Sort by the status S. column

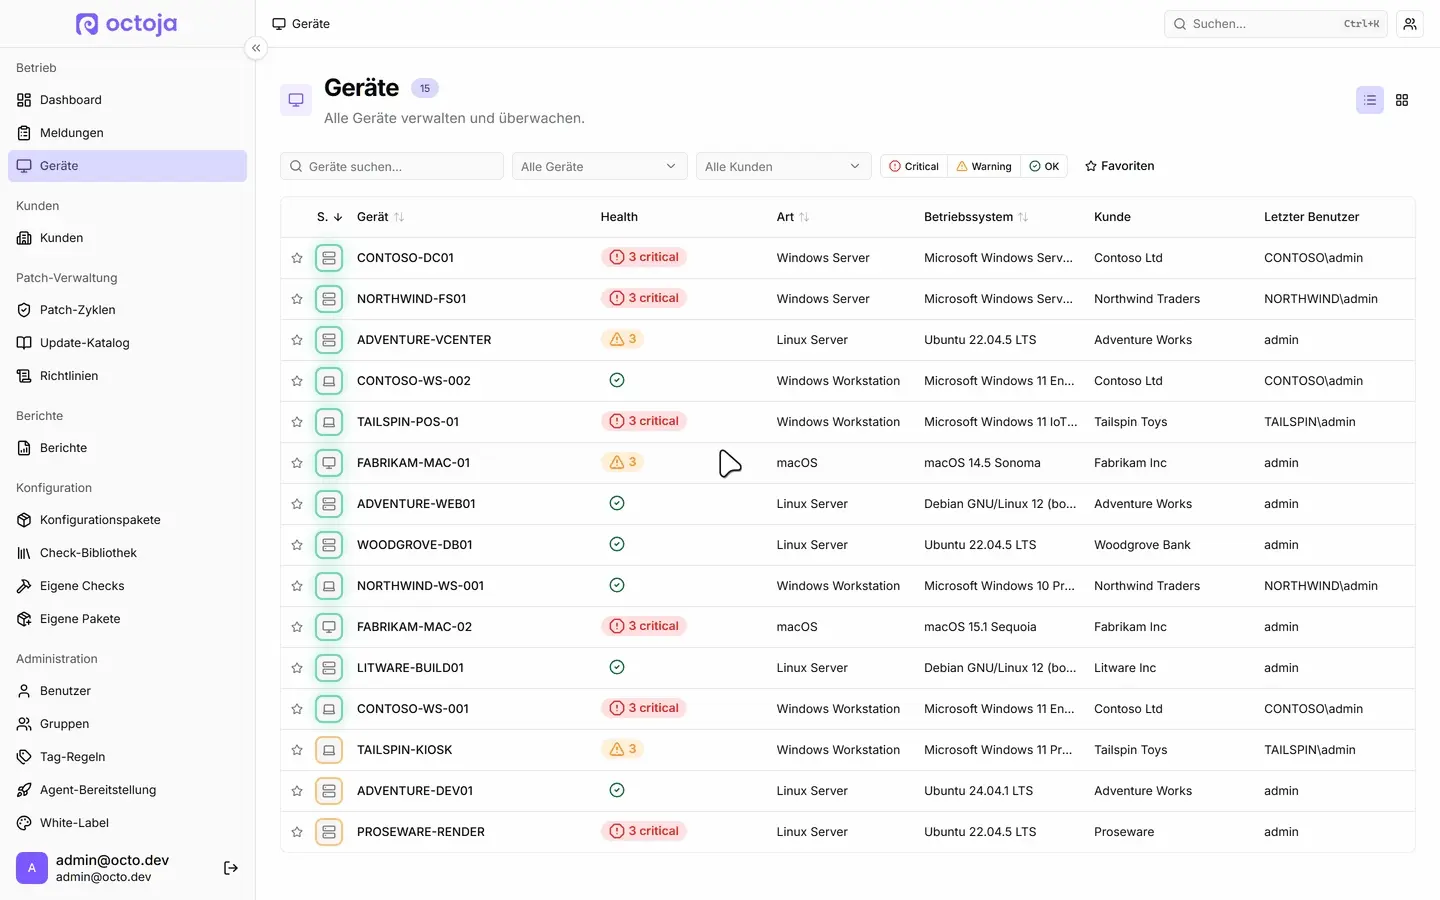329,217
